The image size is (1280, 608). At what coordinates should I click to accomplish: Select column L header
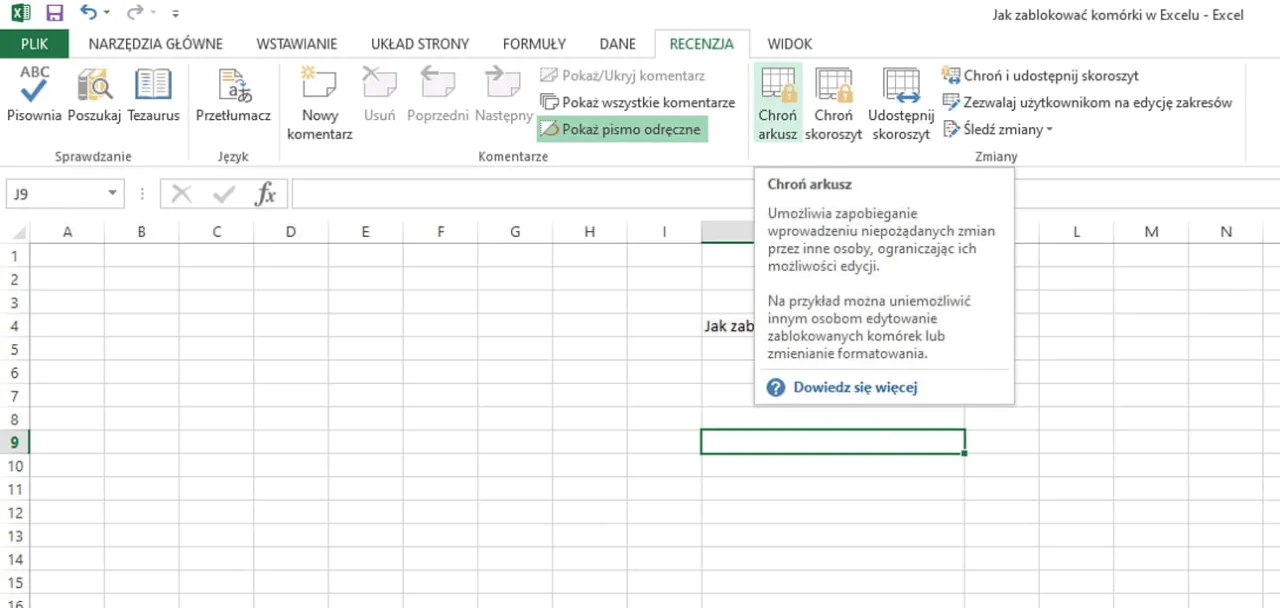[1077, 232]
